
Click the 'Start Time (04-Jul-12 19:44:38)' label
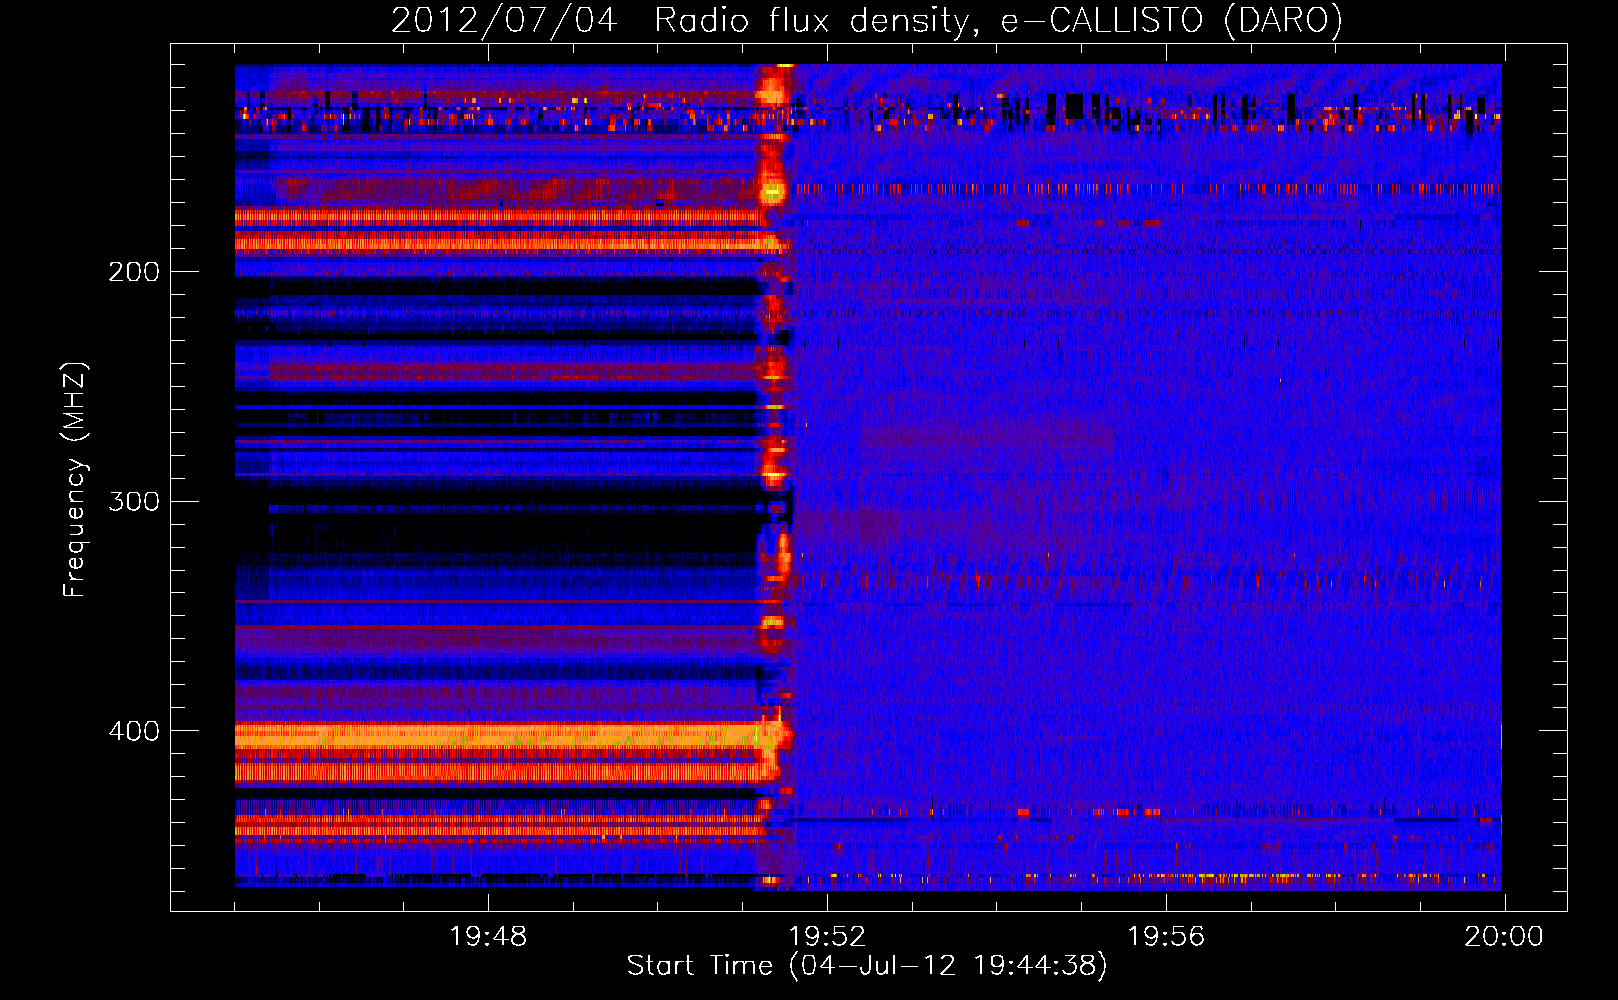867,966
